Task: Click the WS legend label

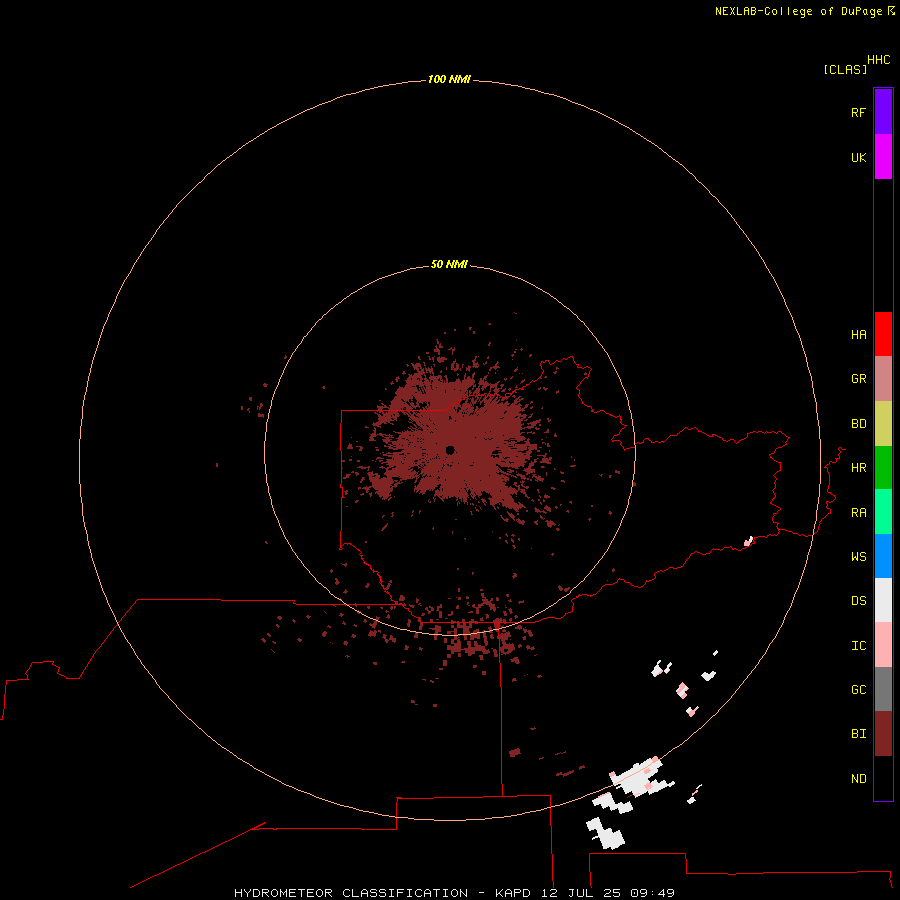Action: 859,556
